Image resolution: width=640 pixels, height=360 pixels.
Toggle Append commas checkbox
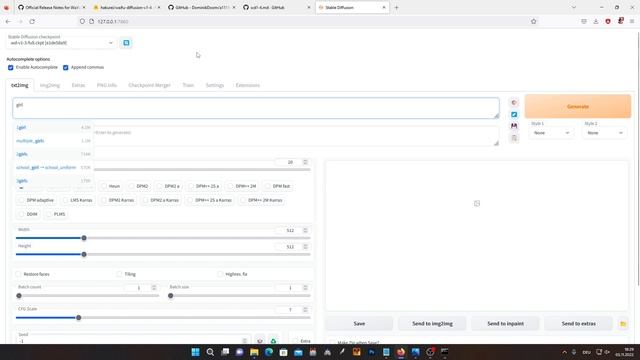(x=65, y=67)
